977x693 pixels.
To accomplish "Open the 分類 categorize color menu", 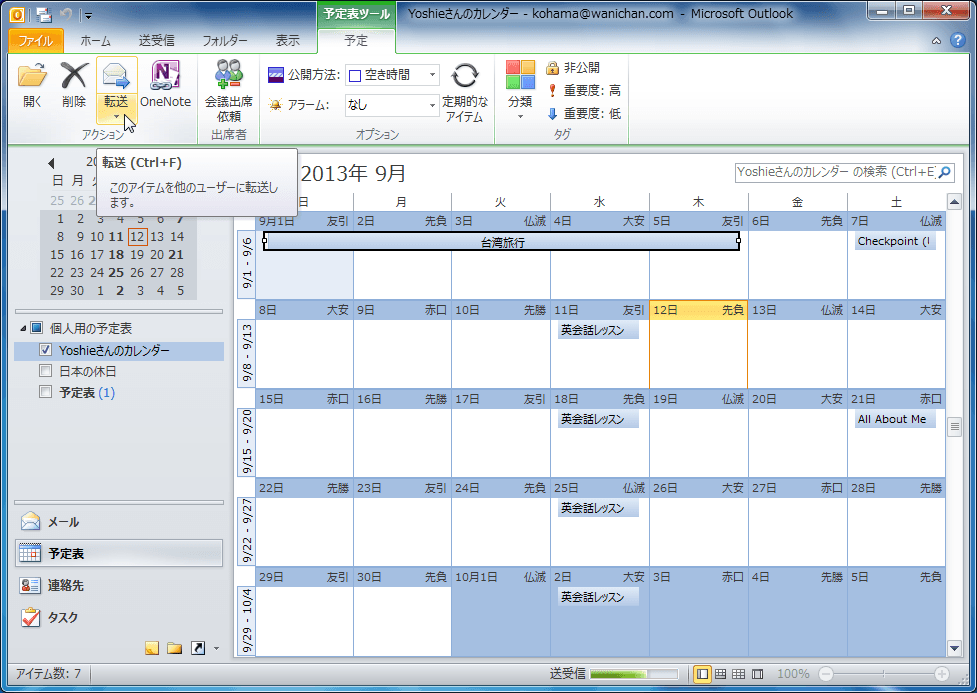I will tap(520, 90).
